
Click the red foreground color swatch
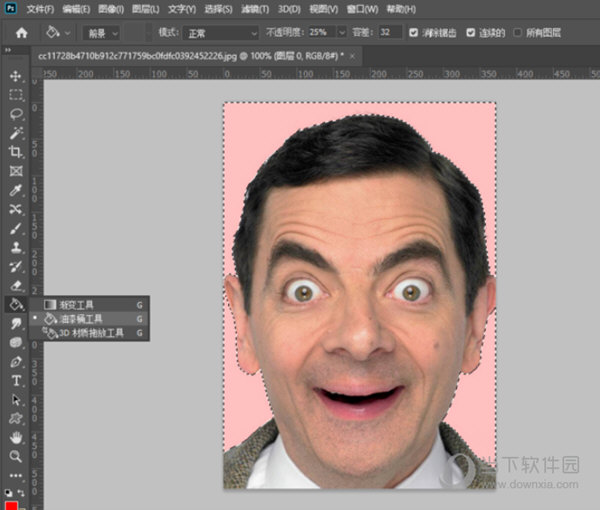[x=11, y=506]
